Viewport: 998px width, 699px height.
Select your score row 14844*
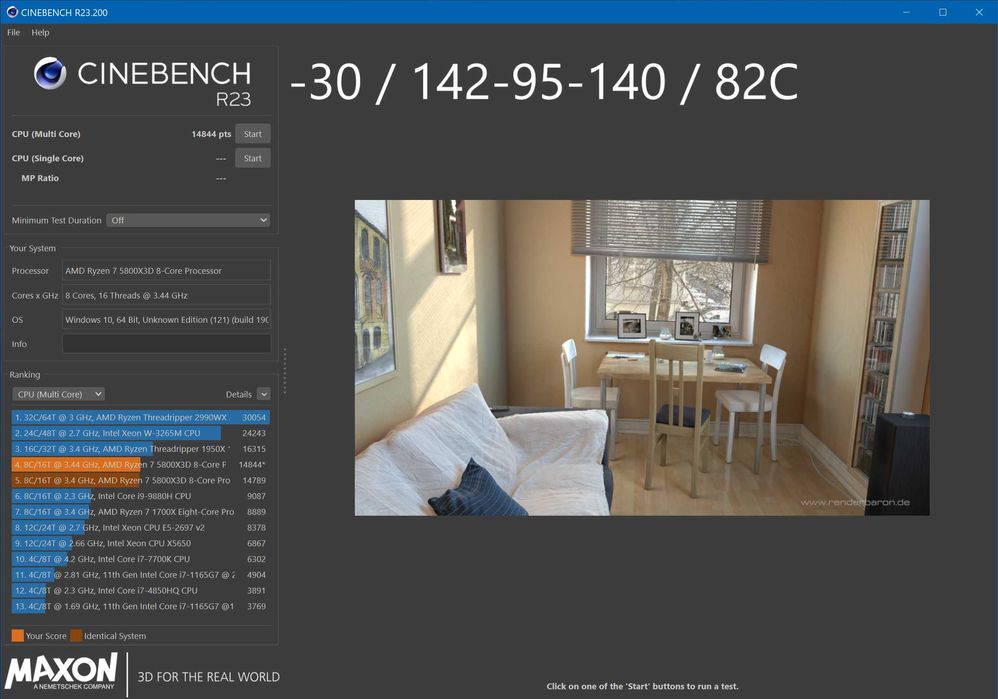point(141,465)
